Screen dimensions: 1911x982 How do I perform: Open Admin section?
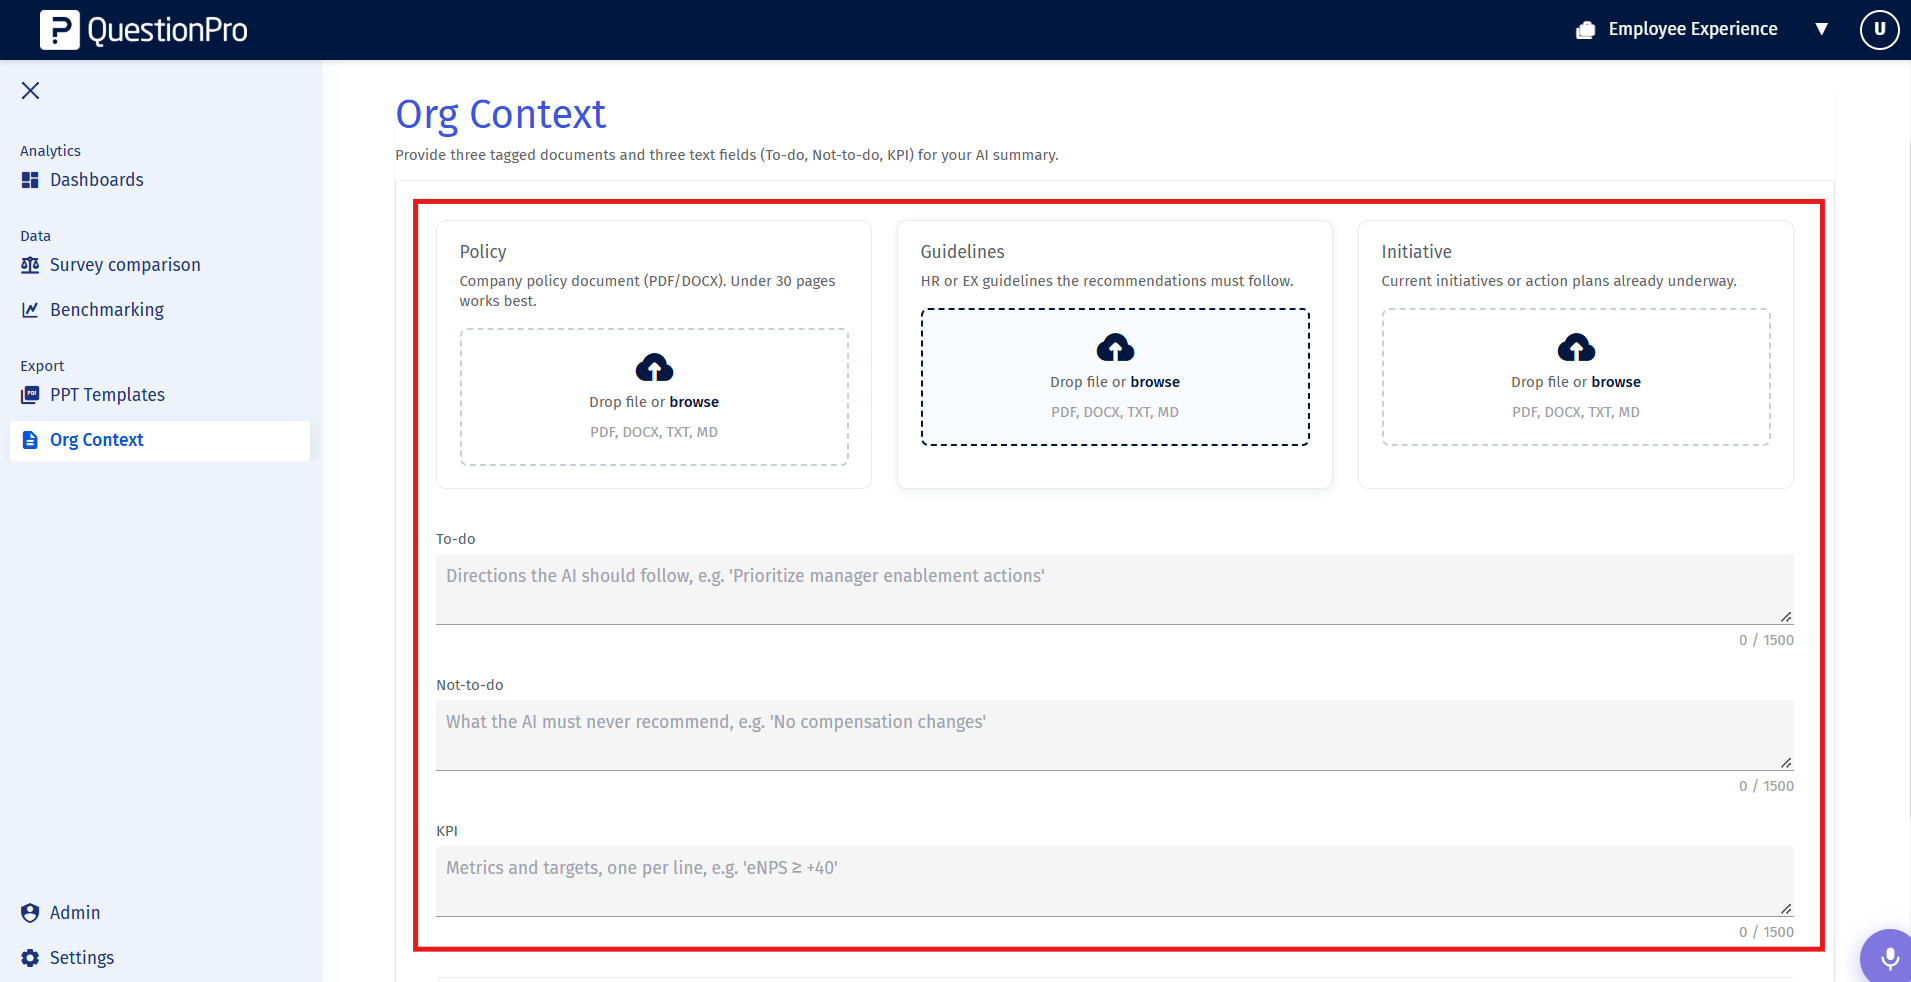click(75, 913)
